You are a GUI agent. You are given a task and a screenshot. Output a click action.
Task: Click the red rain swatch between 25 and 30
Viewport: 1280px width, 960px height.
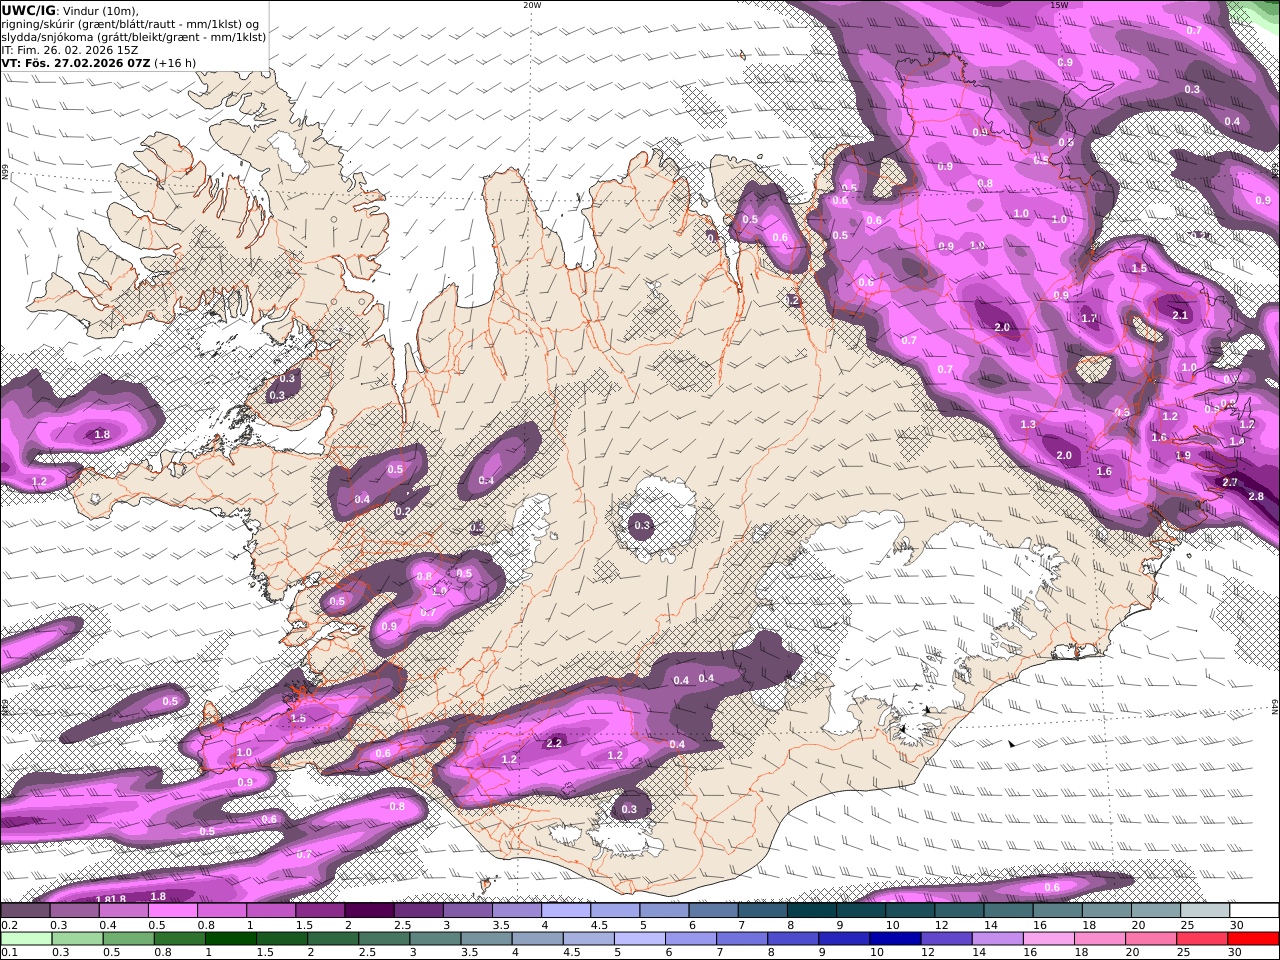pos(1200,938)
